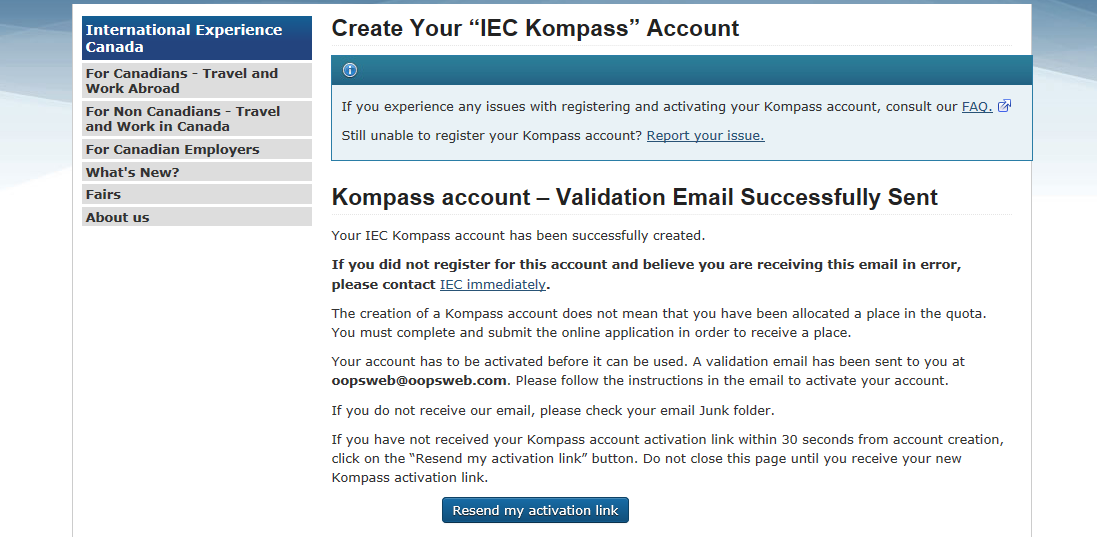Screen dimensions: 1097x537
Task: Open the "IEC immediately" contact link
Action: (x=492, y=284)
